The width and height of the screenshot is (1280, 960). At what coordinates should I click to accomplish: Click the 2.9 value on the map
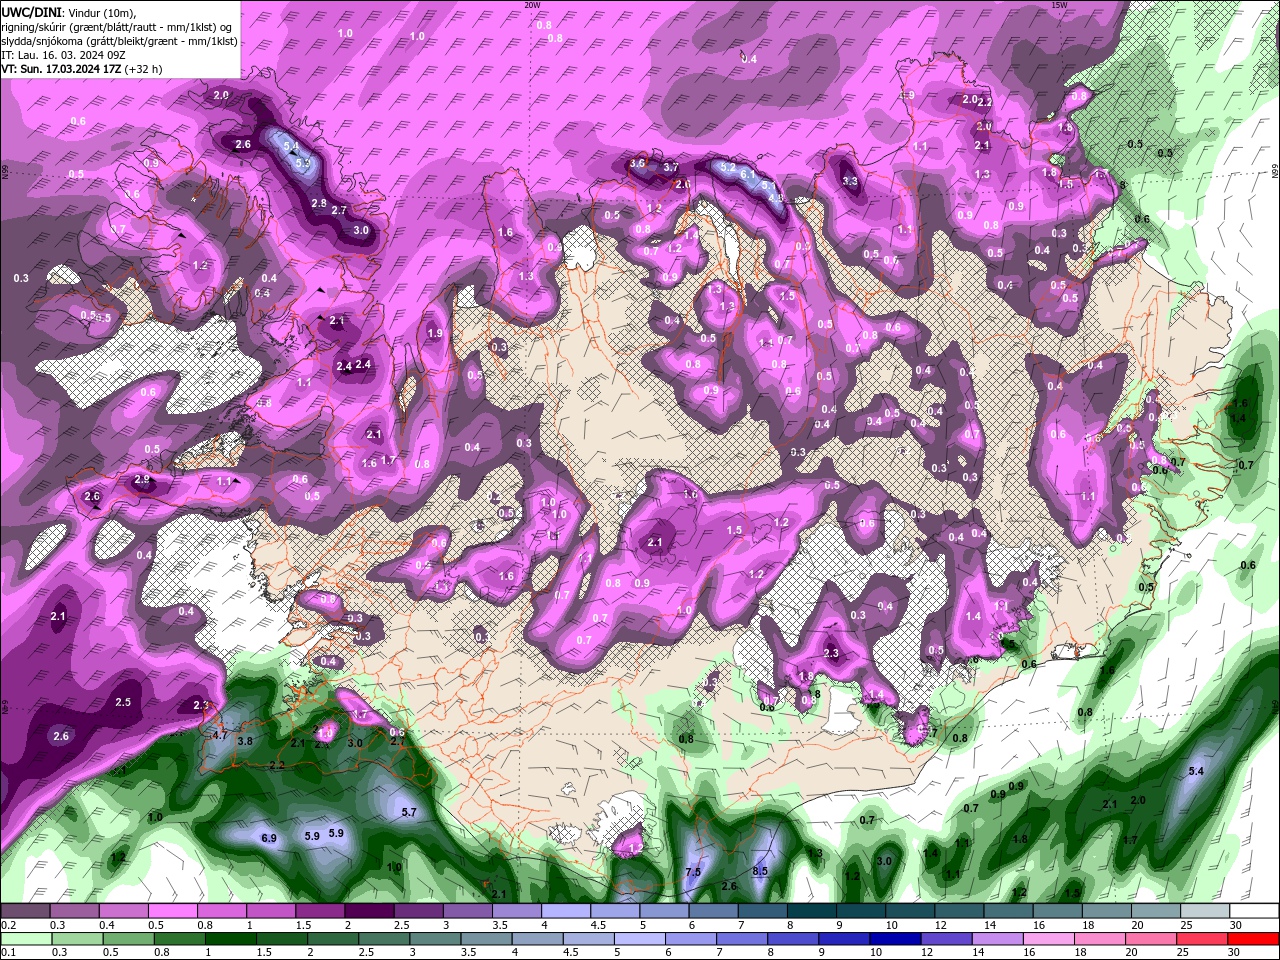[142, 480]
